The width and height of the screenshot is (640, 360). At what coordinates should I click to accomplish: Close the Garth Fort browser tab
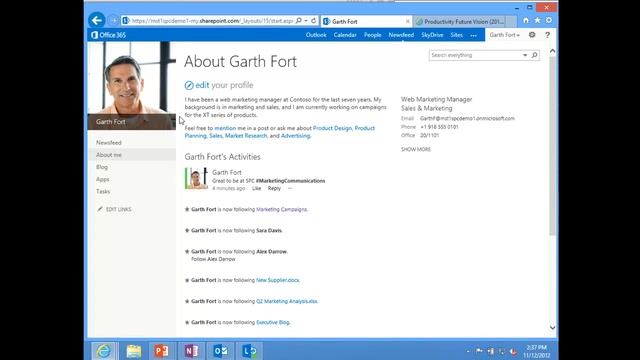408,21
